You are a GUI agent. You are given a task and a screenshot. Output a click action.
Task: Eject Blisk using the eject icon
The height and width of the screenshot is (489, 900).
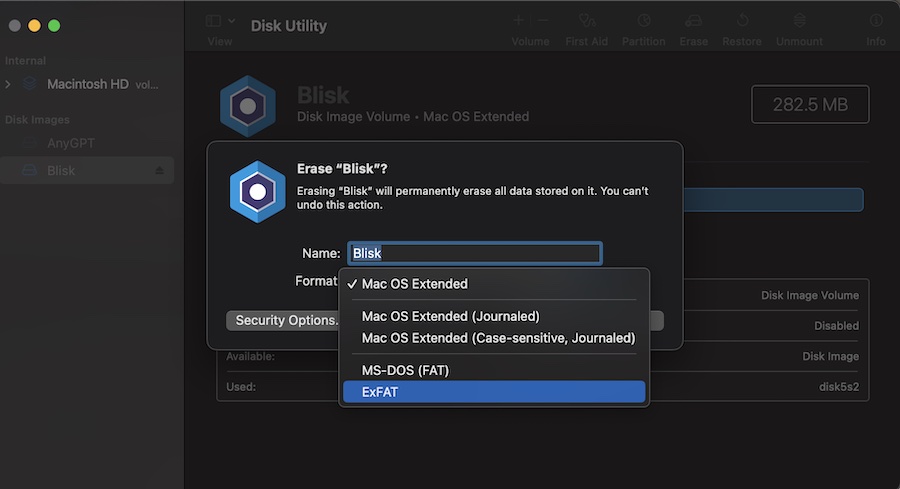pyautogui.click(x=160, y=170)
